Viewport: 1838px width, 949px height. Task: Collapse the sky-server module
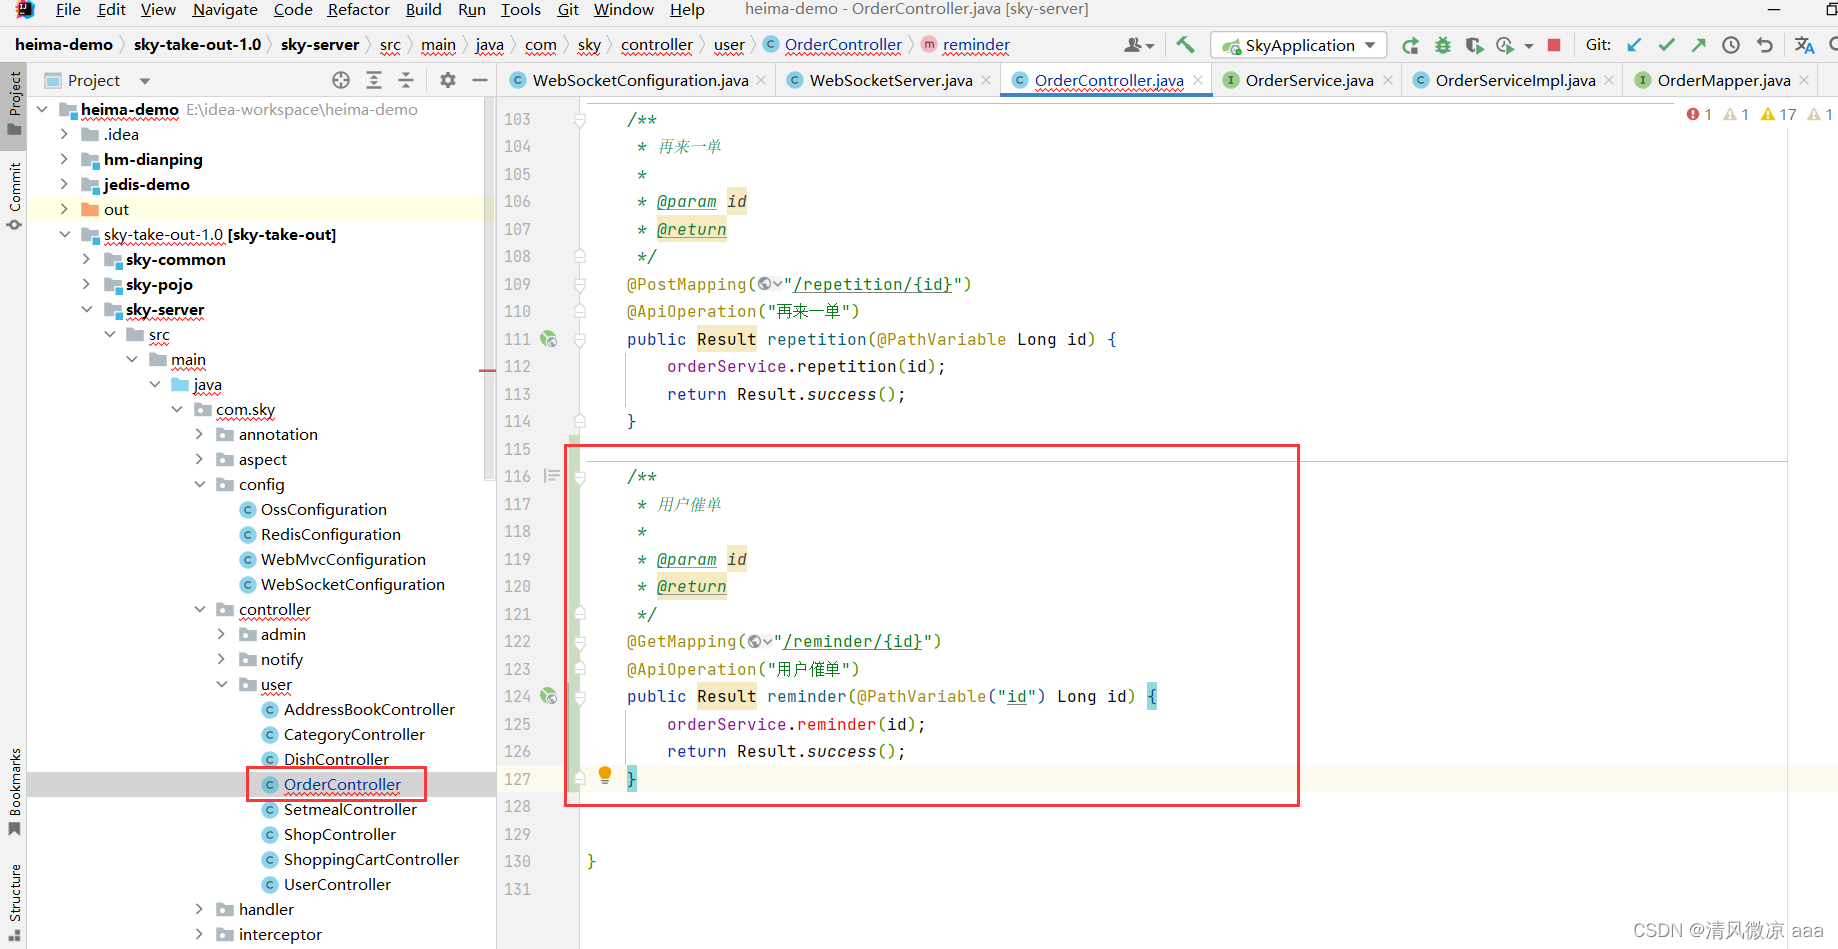point(87,309)
